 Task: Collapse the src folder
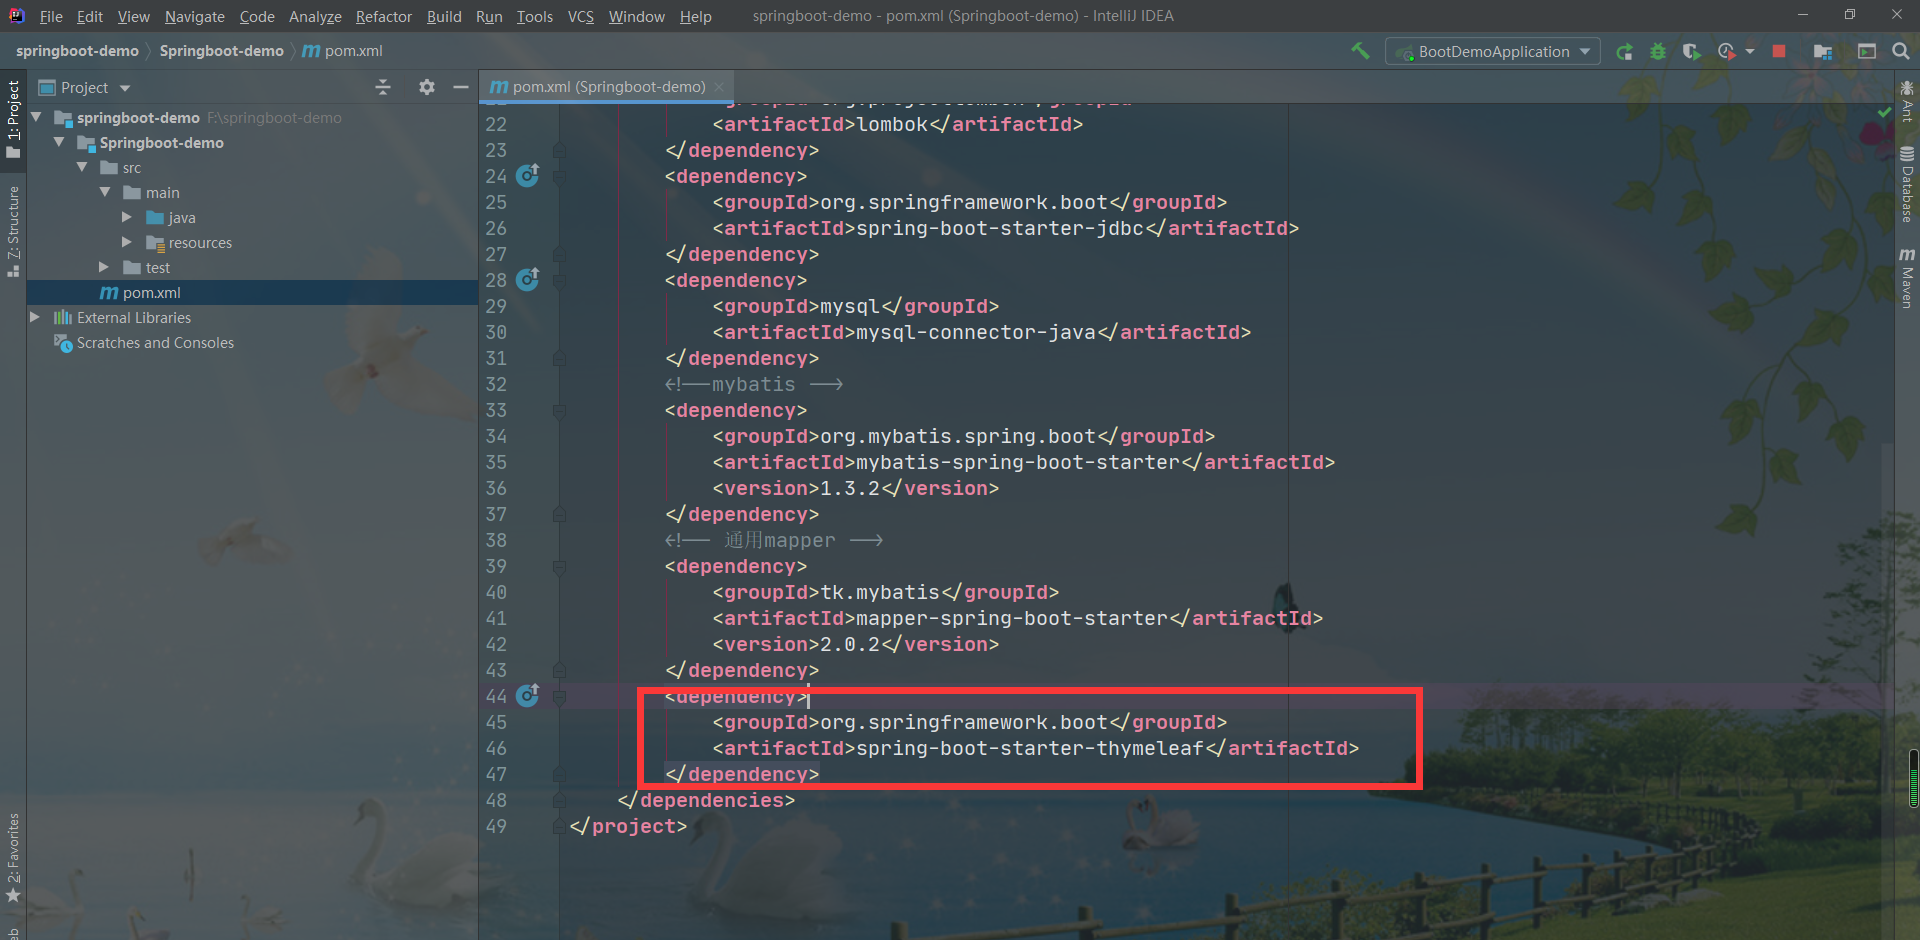(83, 167)
